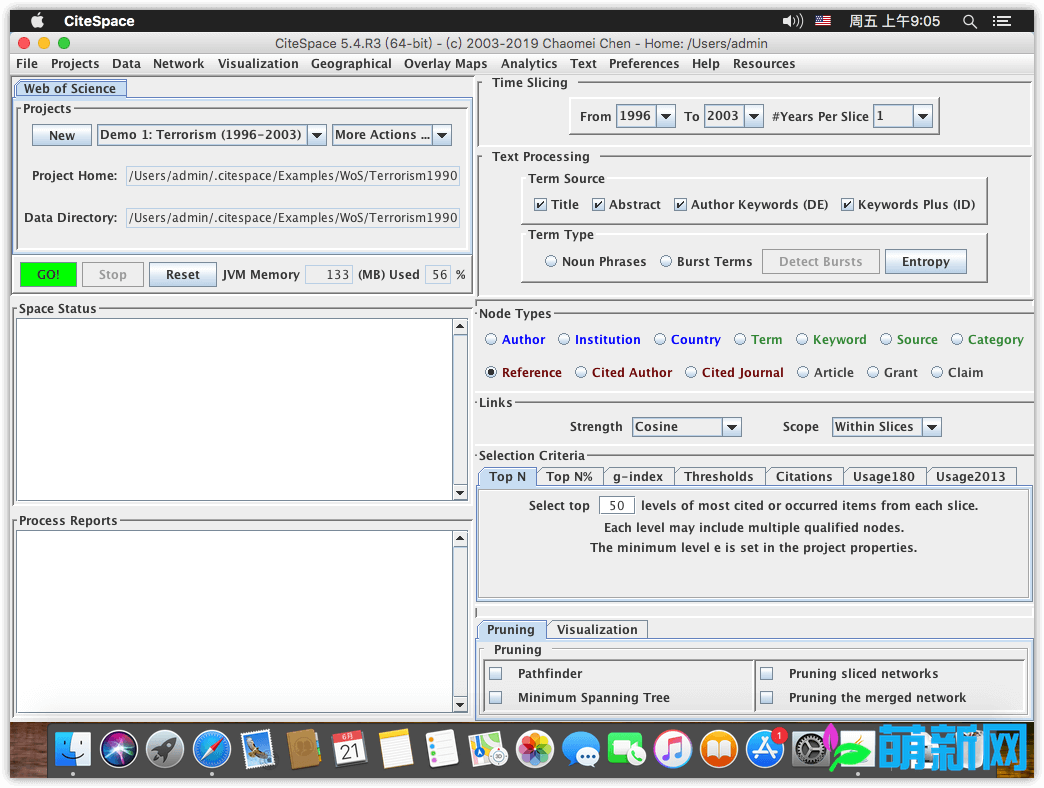
Task: Open Photos flower icon in dock
Action: pos(535,749)
